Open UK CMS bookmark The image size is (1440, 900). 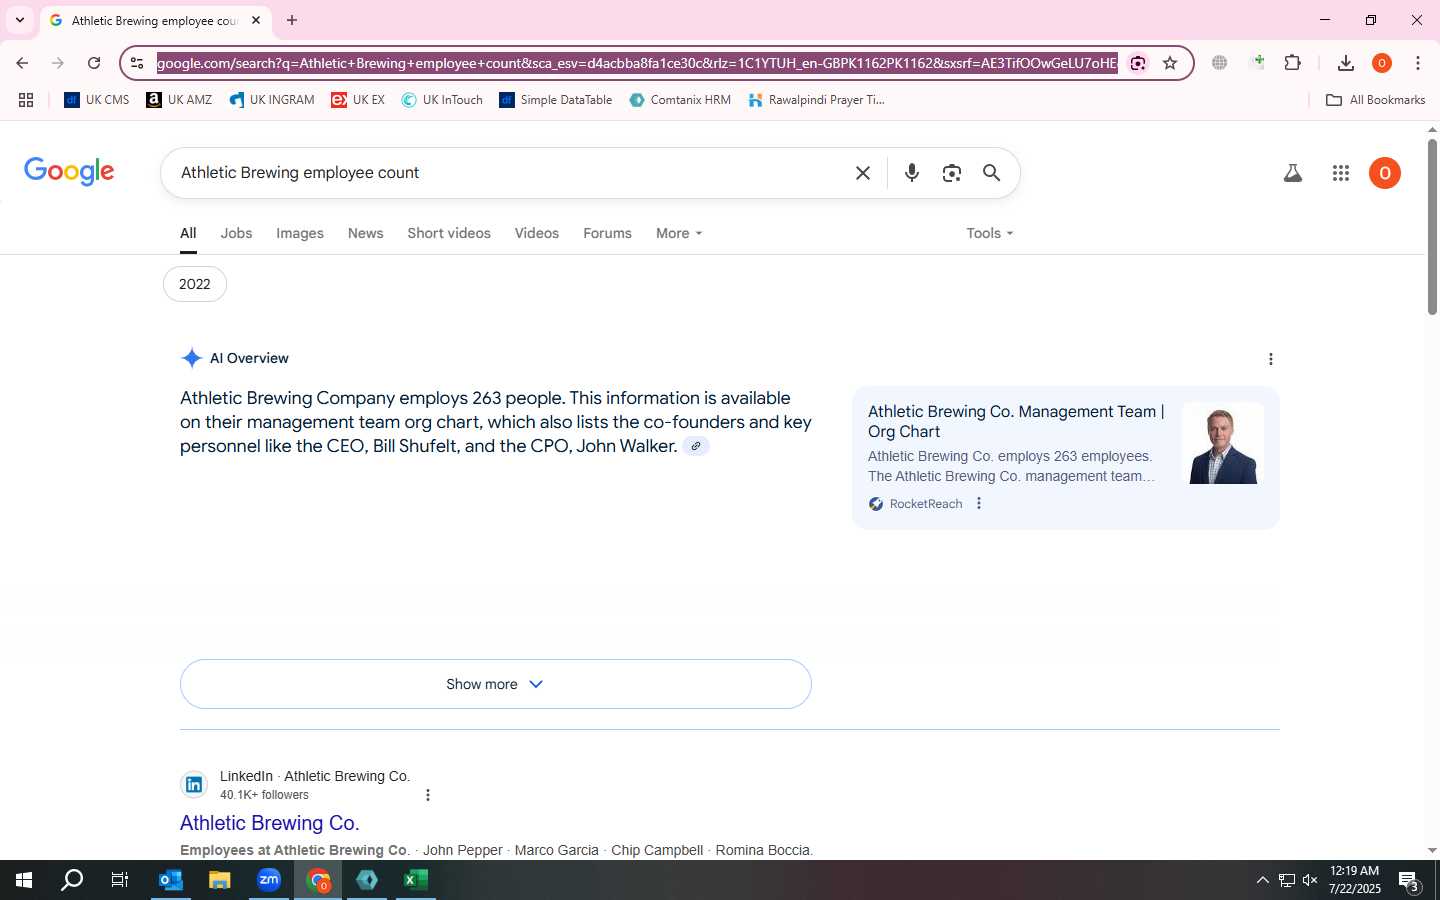97,100
